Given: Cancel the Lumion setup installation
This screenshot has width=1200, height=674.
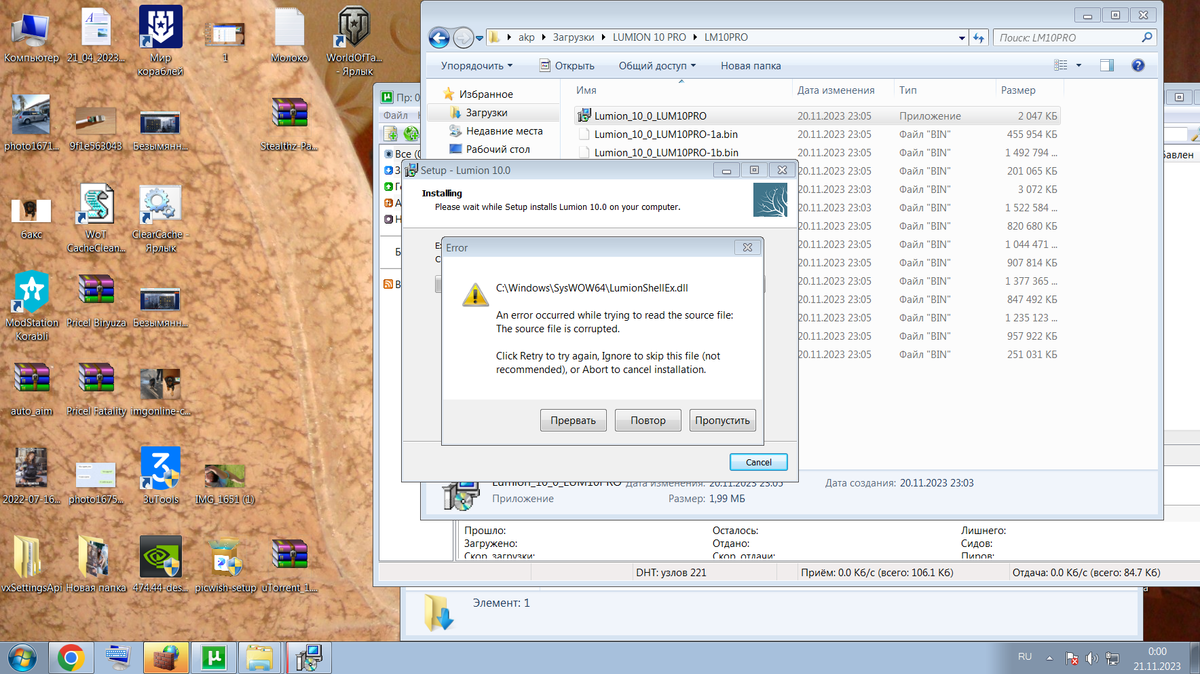Looking at the screenshot, I should tap(758, 462).
